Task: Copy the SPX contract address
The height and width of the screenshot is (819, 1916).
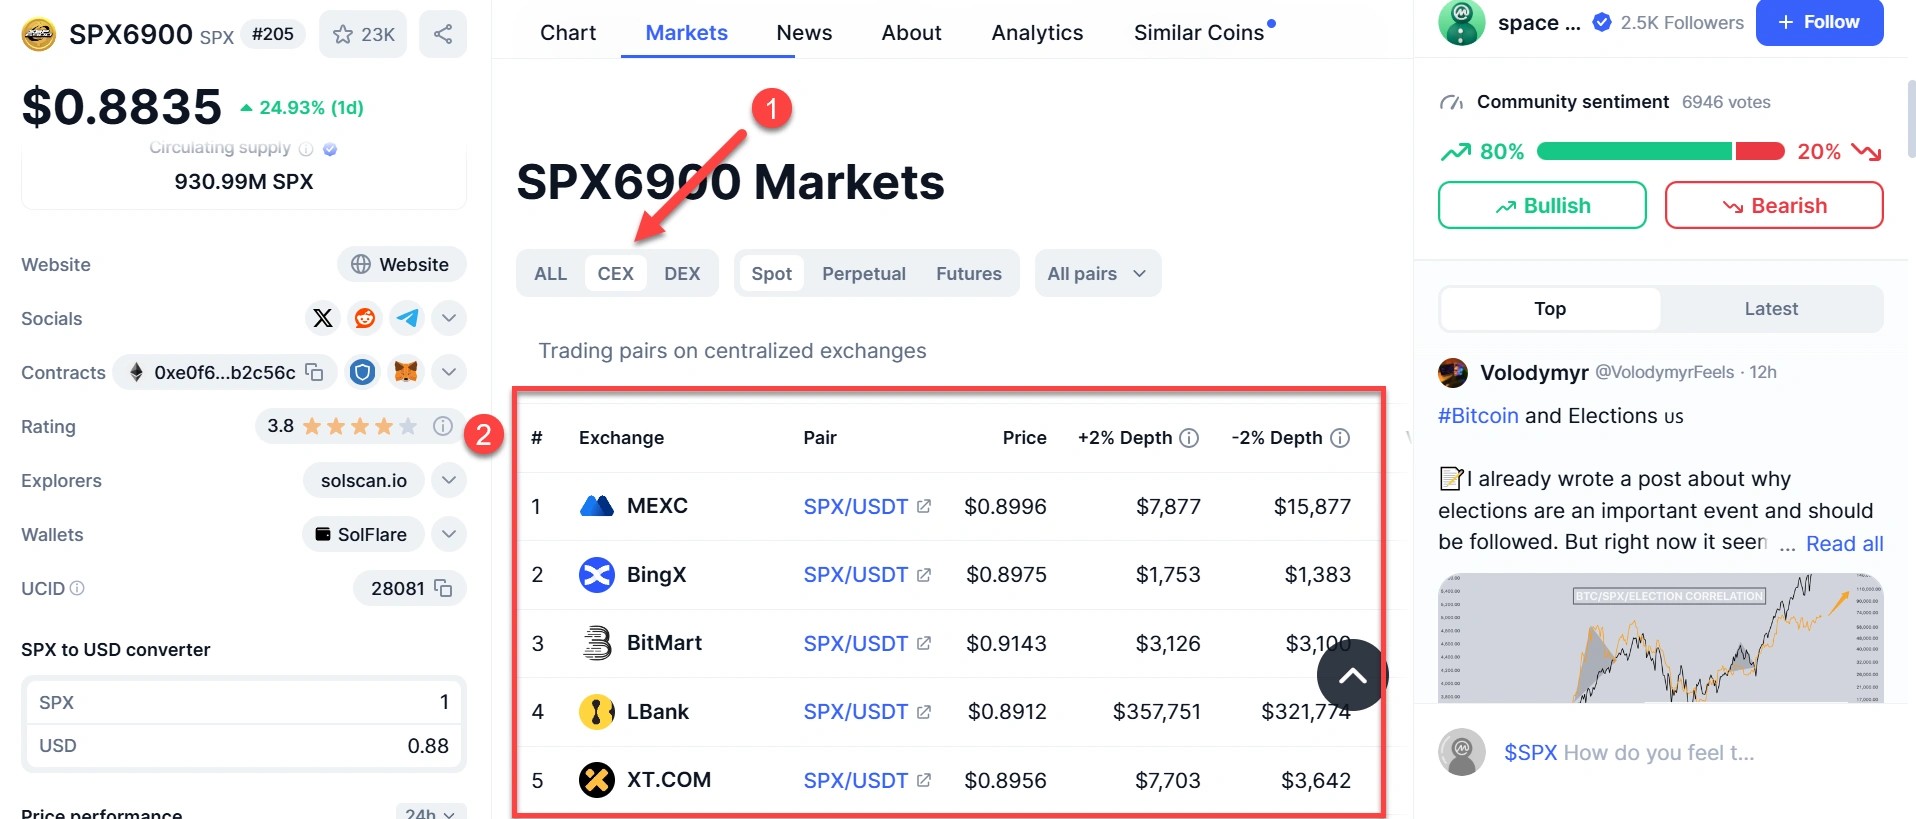Action: pos(313,372)
